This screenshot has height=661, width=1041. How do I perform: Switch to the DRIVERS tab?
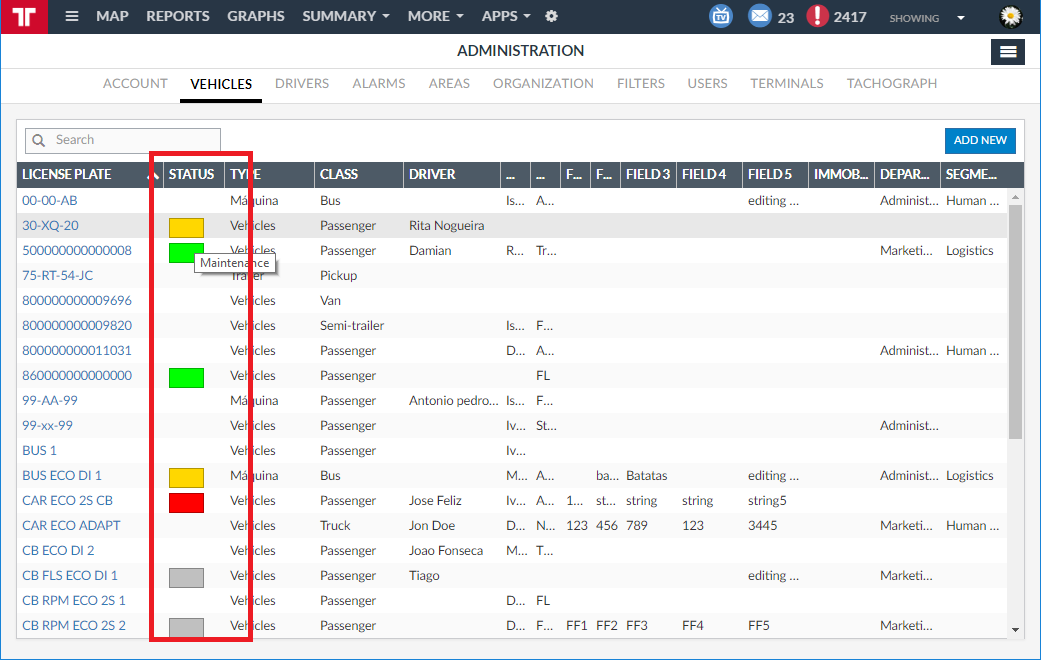(302, 84)
